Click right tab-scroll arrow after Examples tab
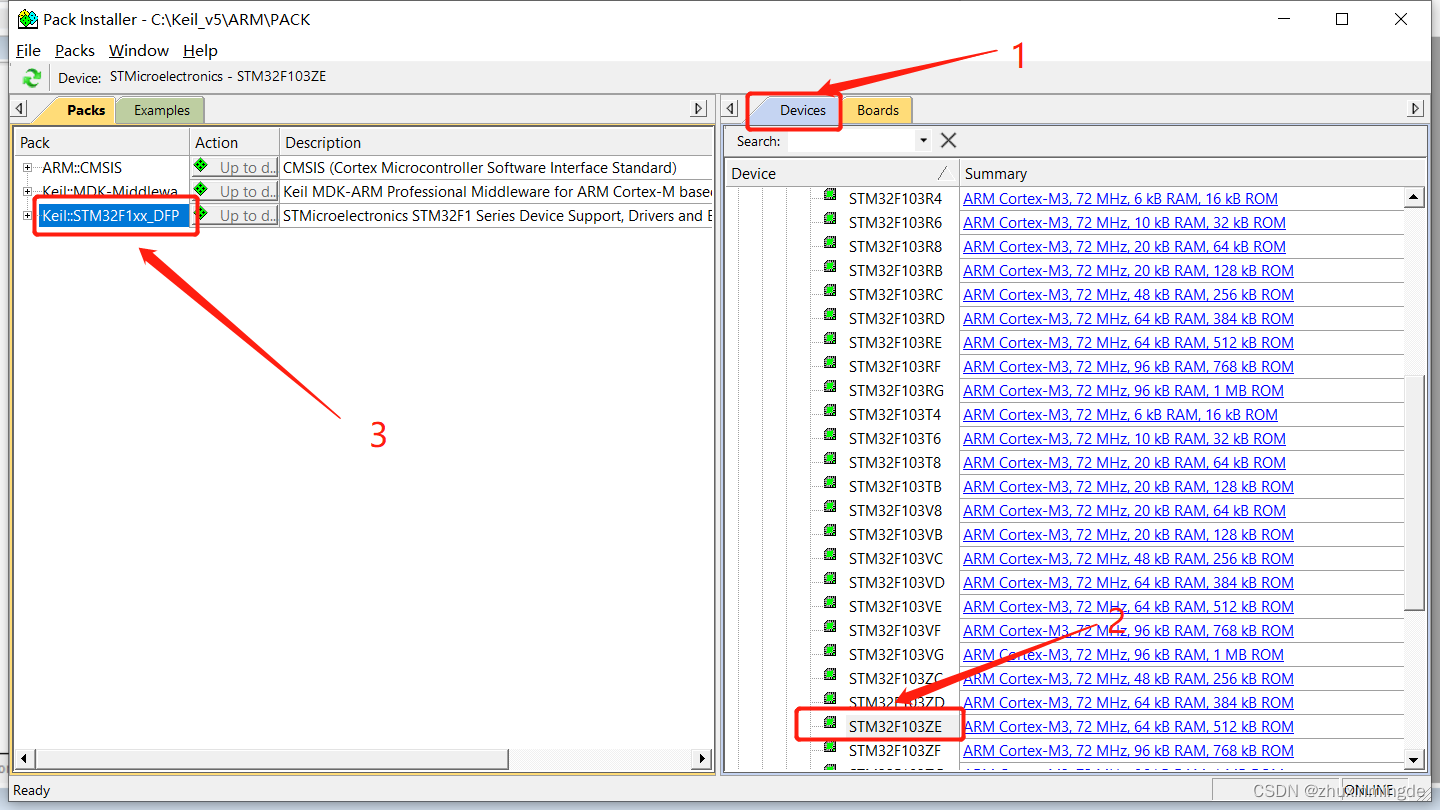 point(700,109)
